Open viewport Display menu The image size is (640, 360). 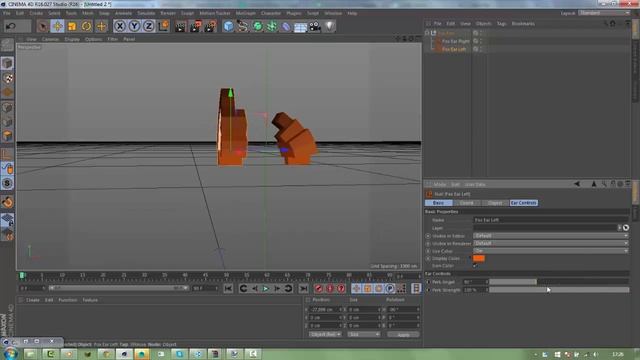[x=72, y=39]
